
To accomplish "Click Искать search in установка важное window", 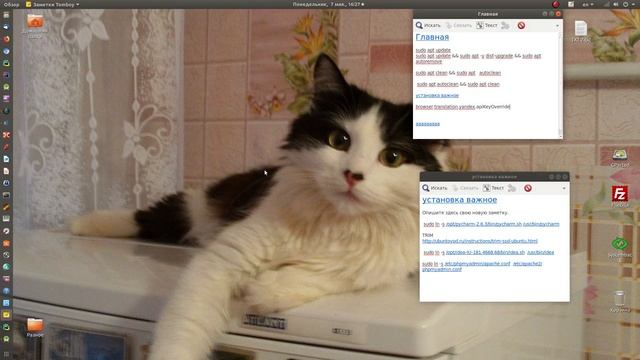I will point(435,188).
